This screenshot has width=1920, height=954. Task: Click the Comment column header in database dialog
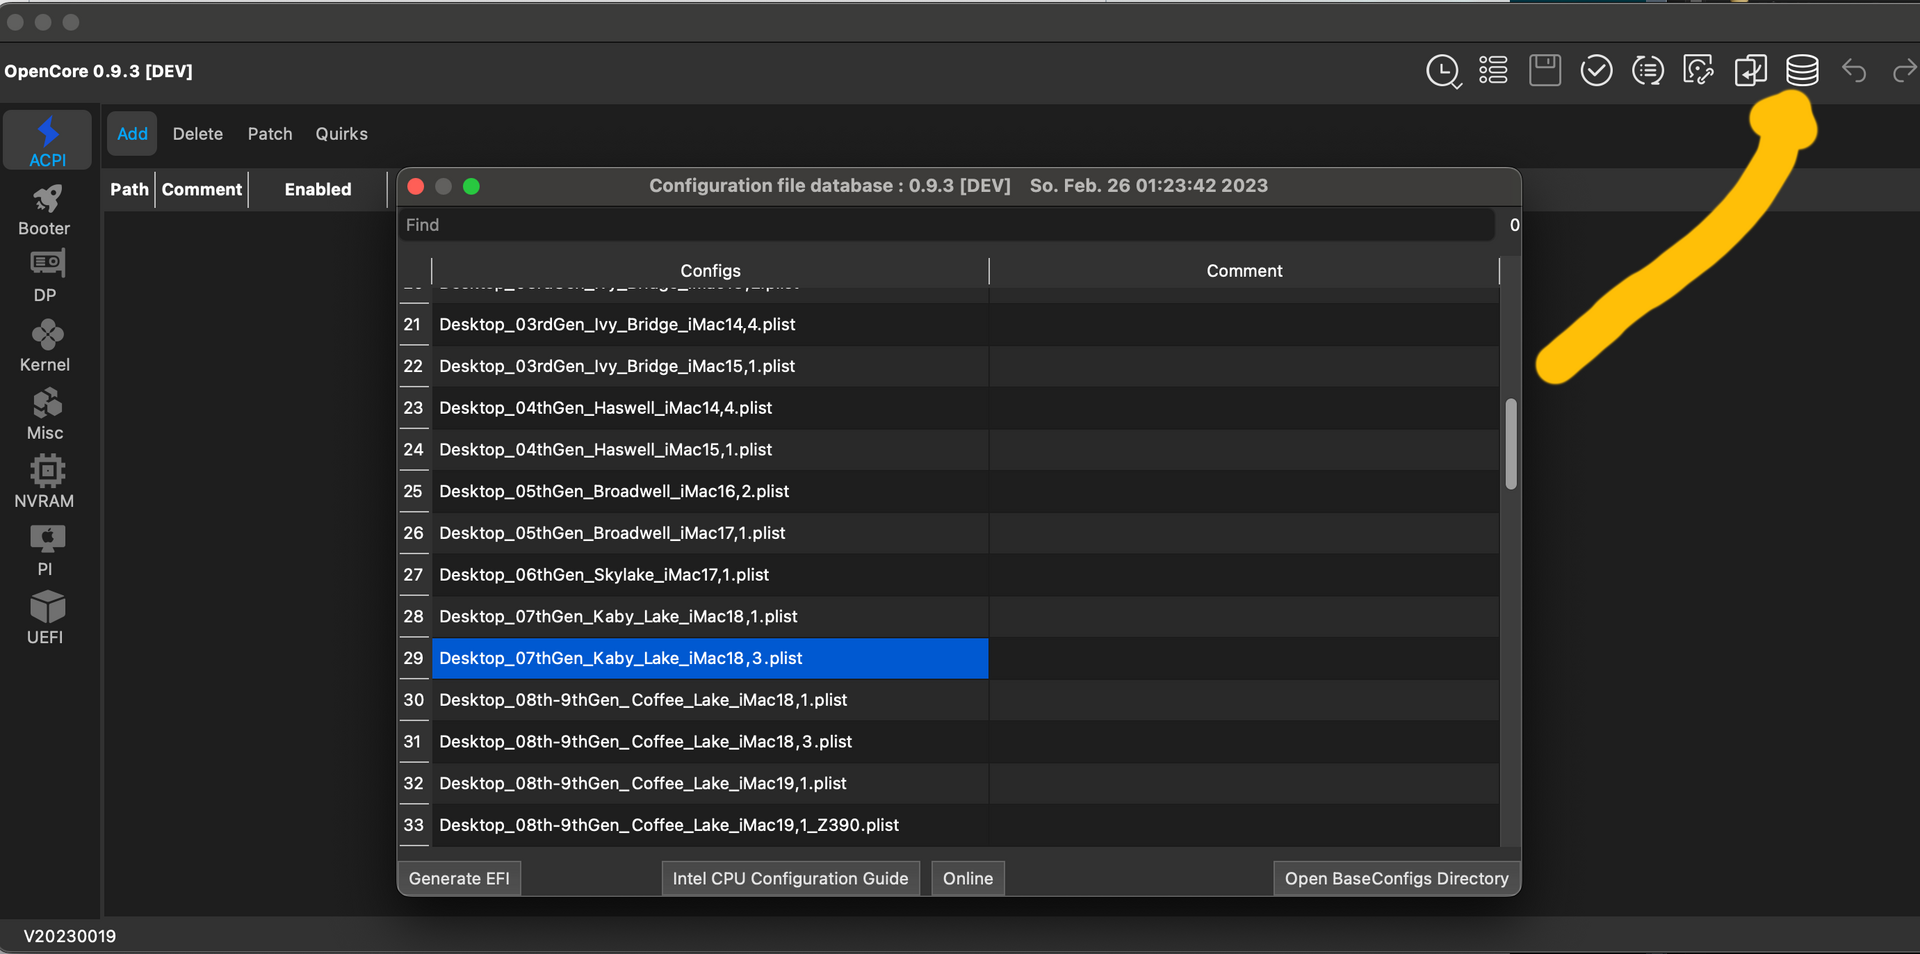coord(1244,271)
